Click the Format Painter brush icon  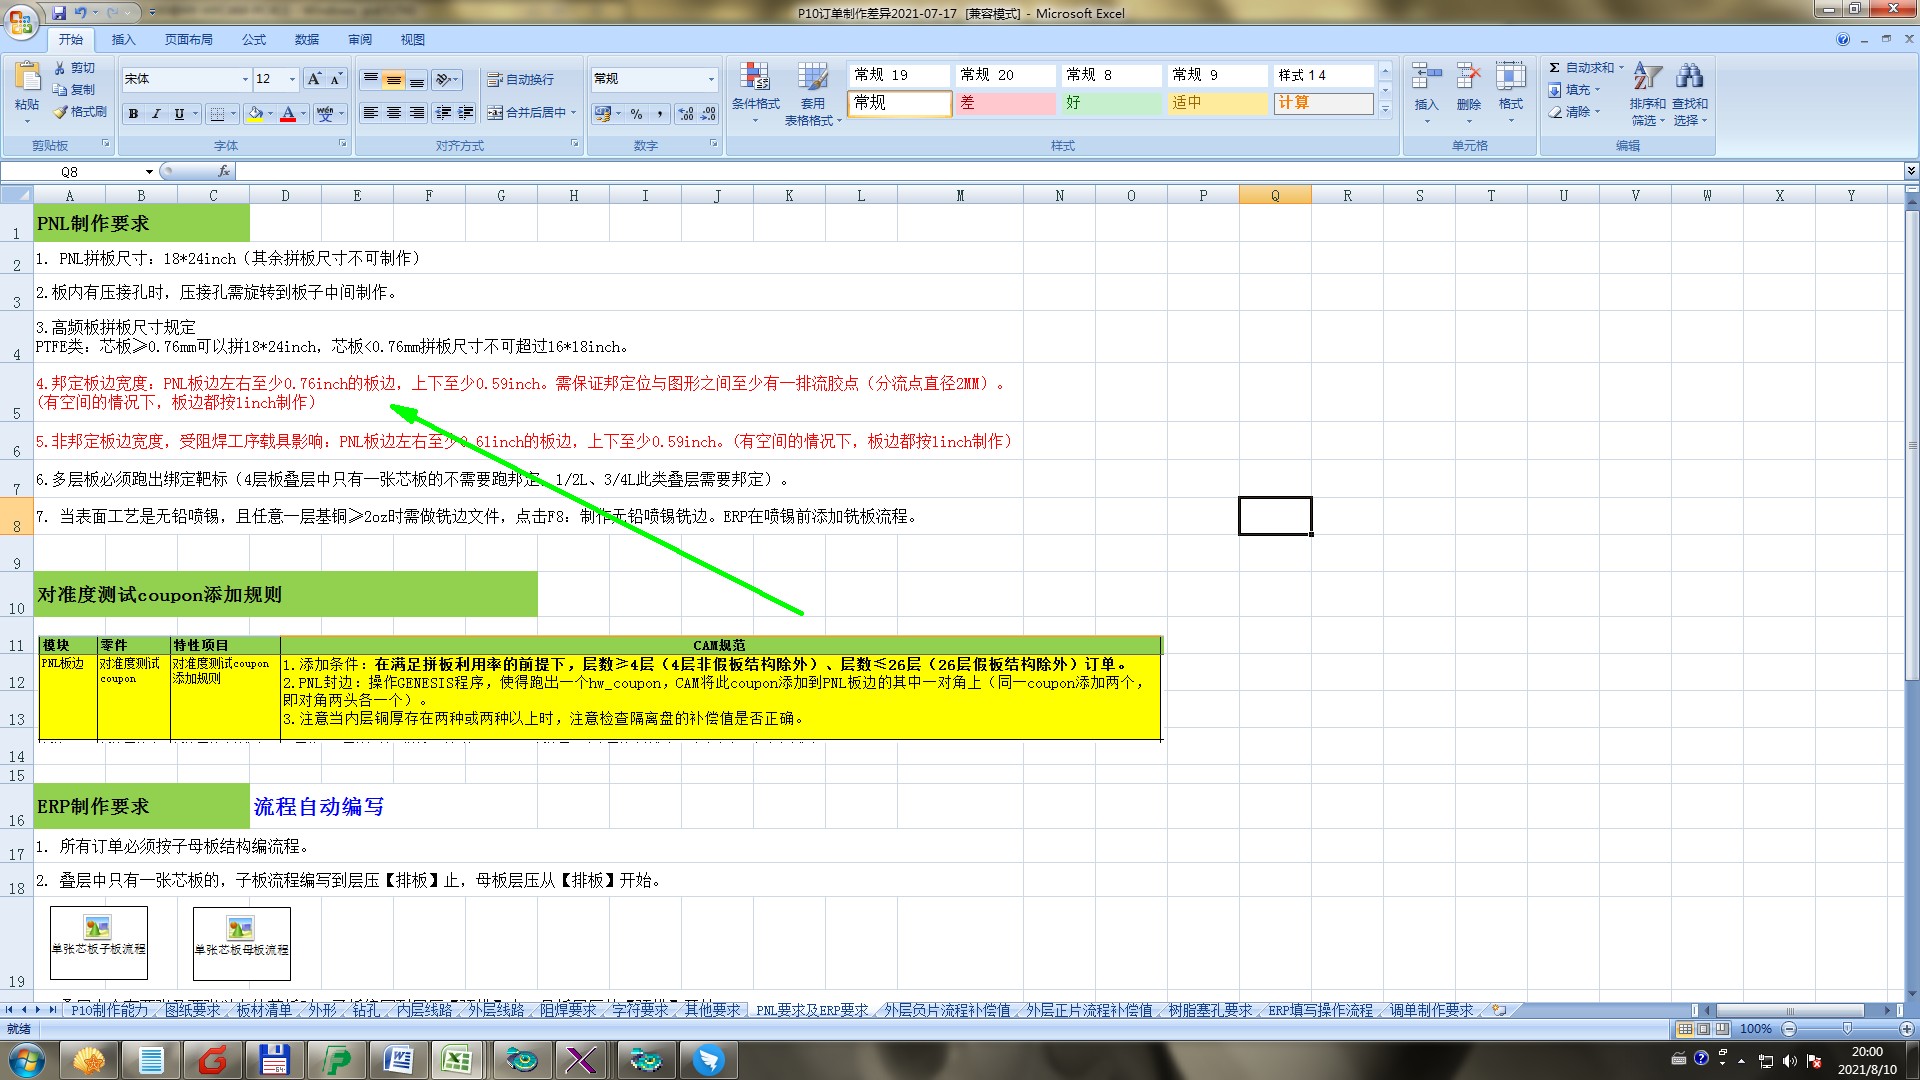coord(61,112)
